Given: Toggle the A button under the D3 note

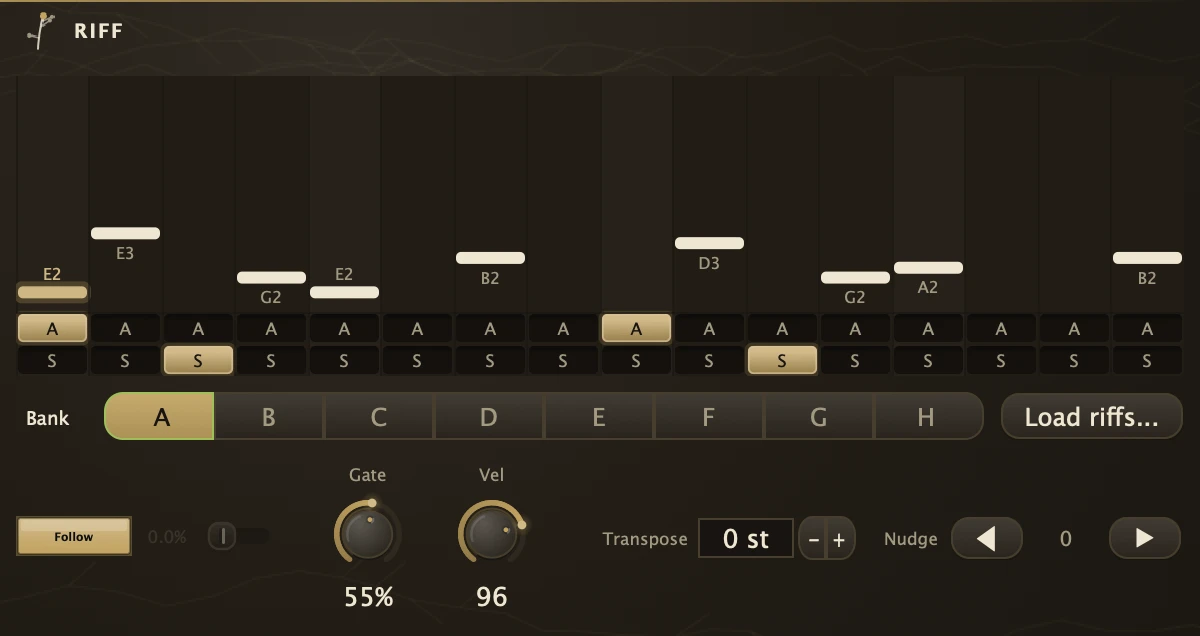Looking at the screenshot, I should 709,329.
